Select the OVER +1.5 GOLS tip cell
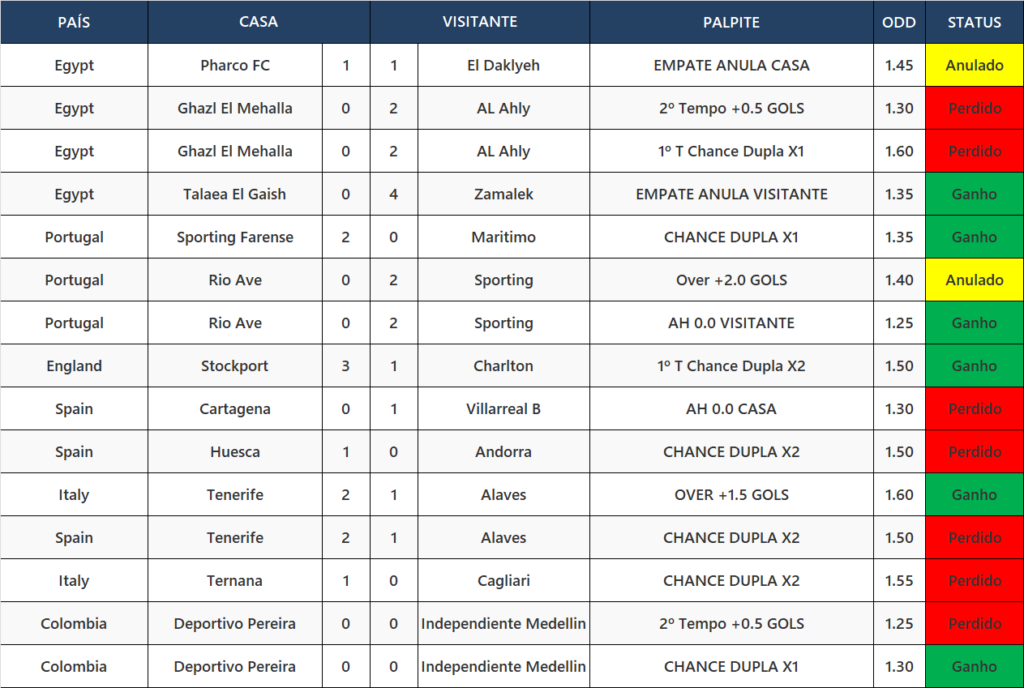This screenshot has width=1024, height=688. pyautogui.click(x=731, y=495)
